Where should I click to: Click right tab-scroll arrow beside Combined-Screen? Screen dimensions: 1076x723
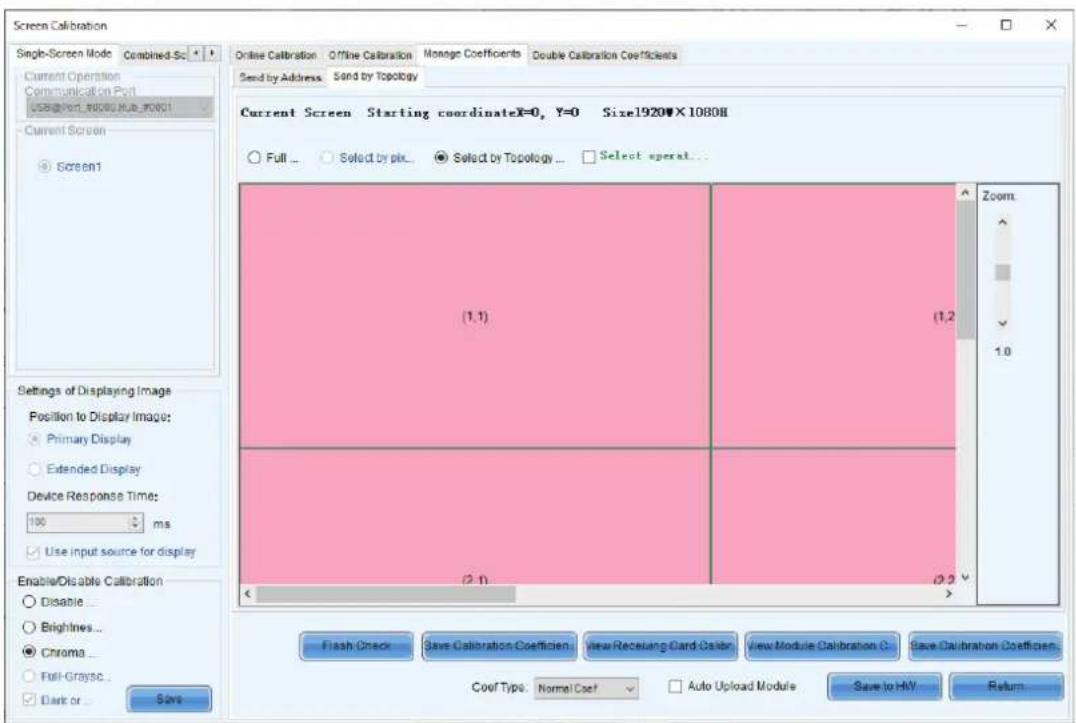point(212,53)
